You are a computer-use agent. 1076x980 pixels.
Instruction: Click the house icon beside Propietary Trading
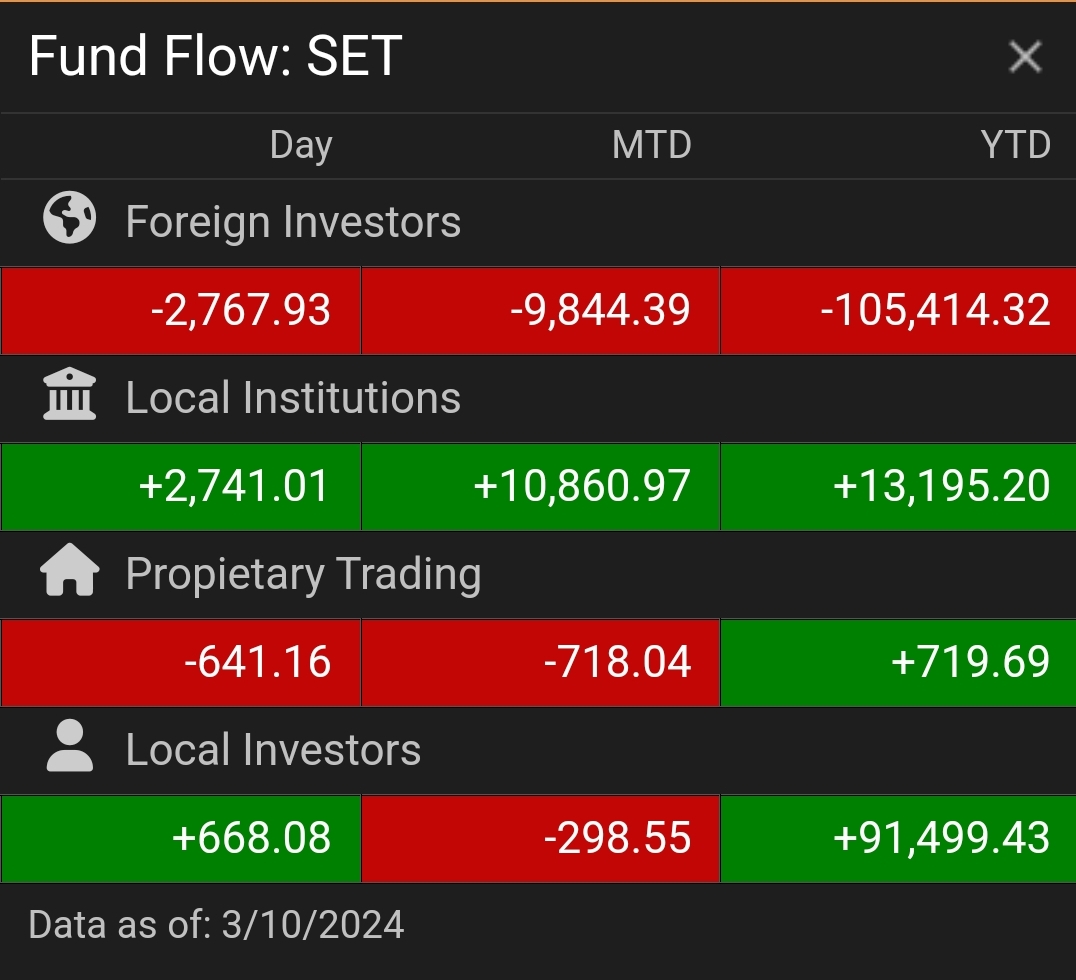coord(70,572)
